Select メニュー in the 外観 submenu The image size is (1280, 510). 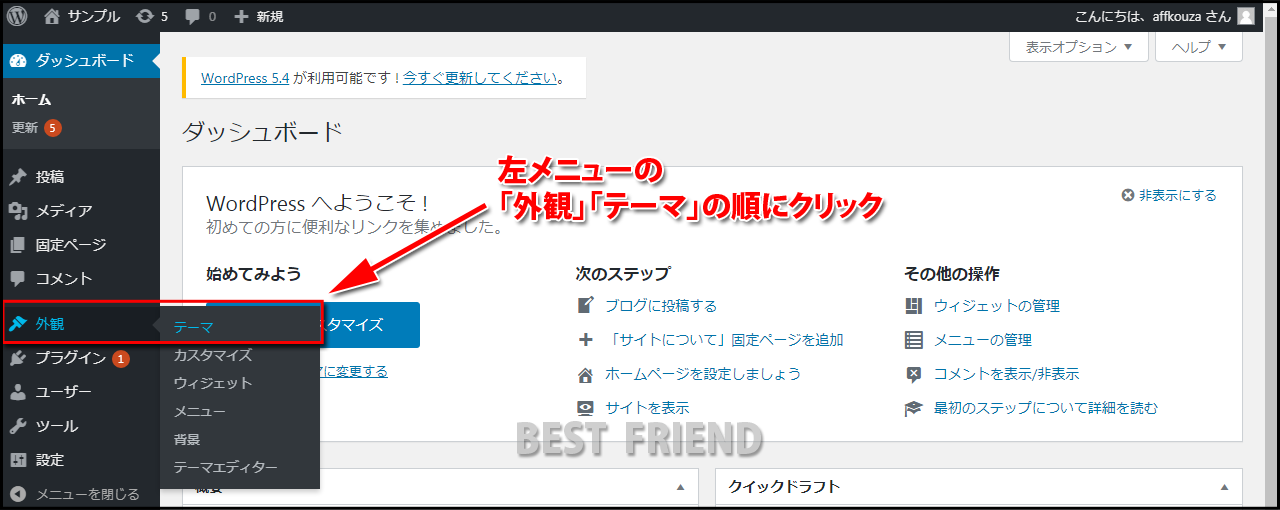[199, 411]
